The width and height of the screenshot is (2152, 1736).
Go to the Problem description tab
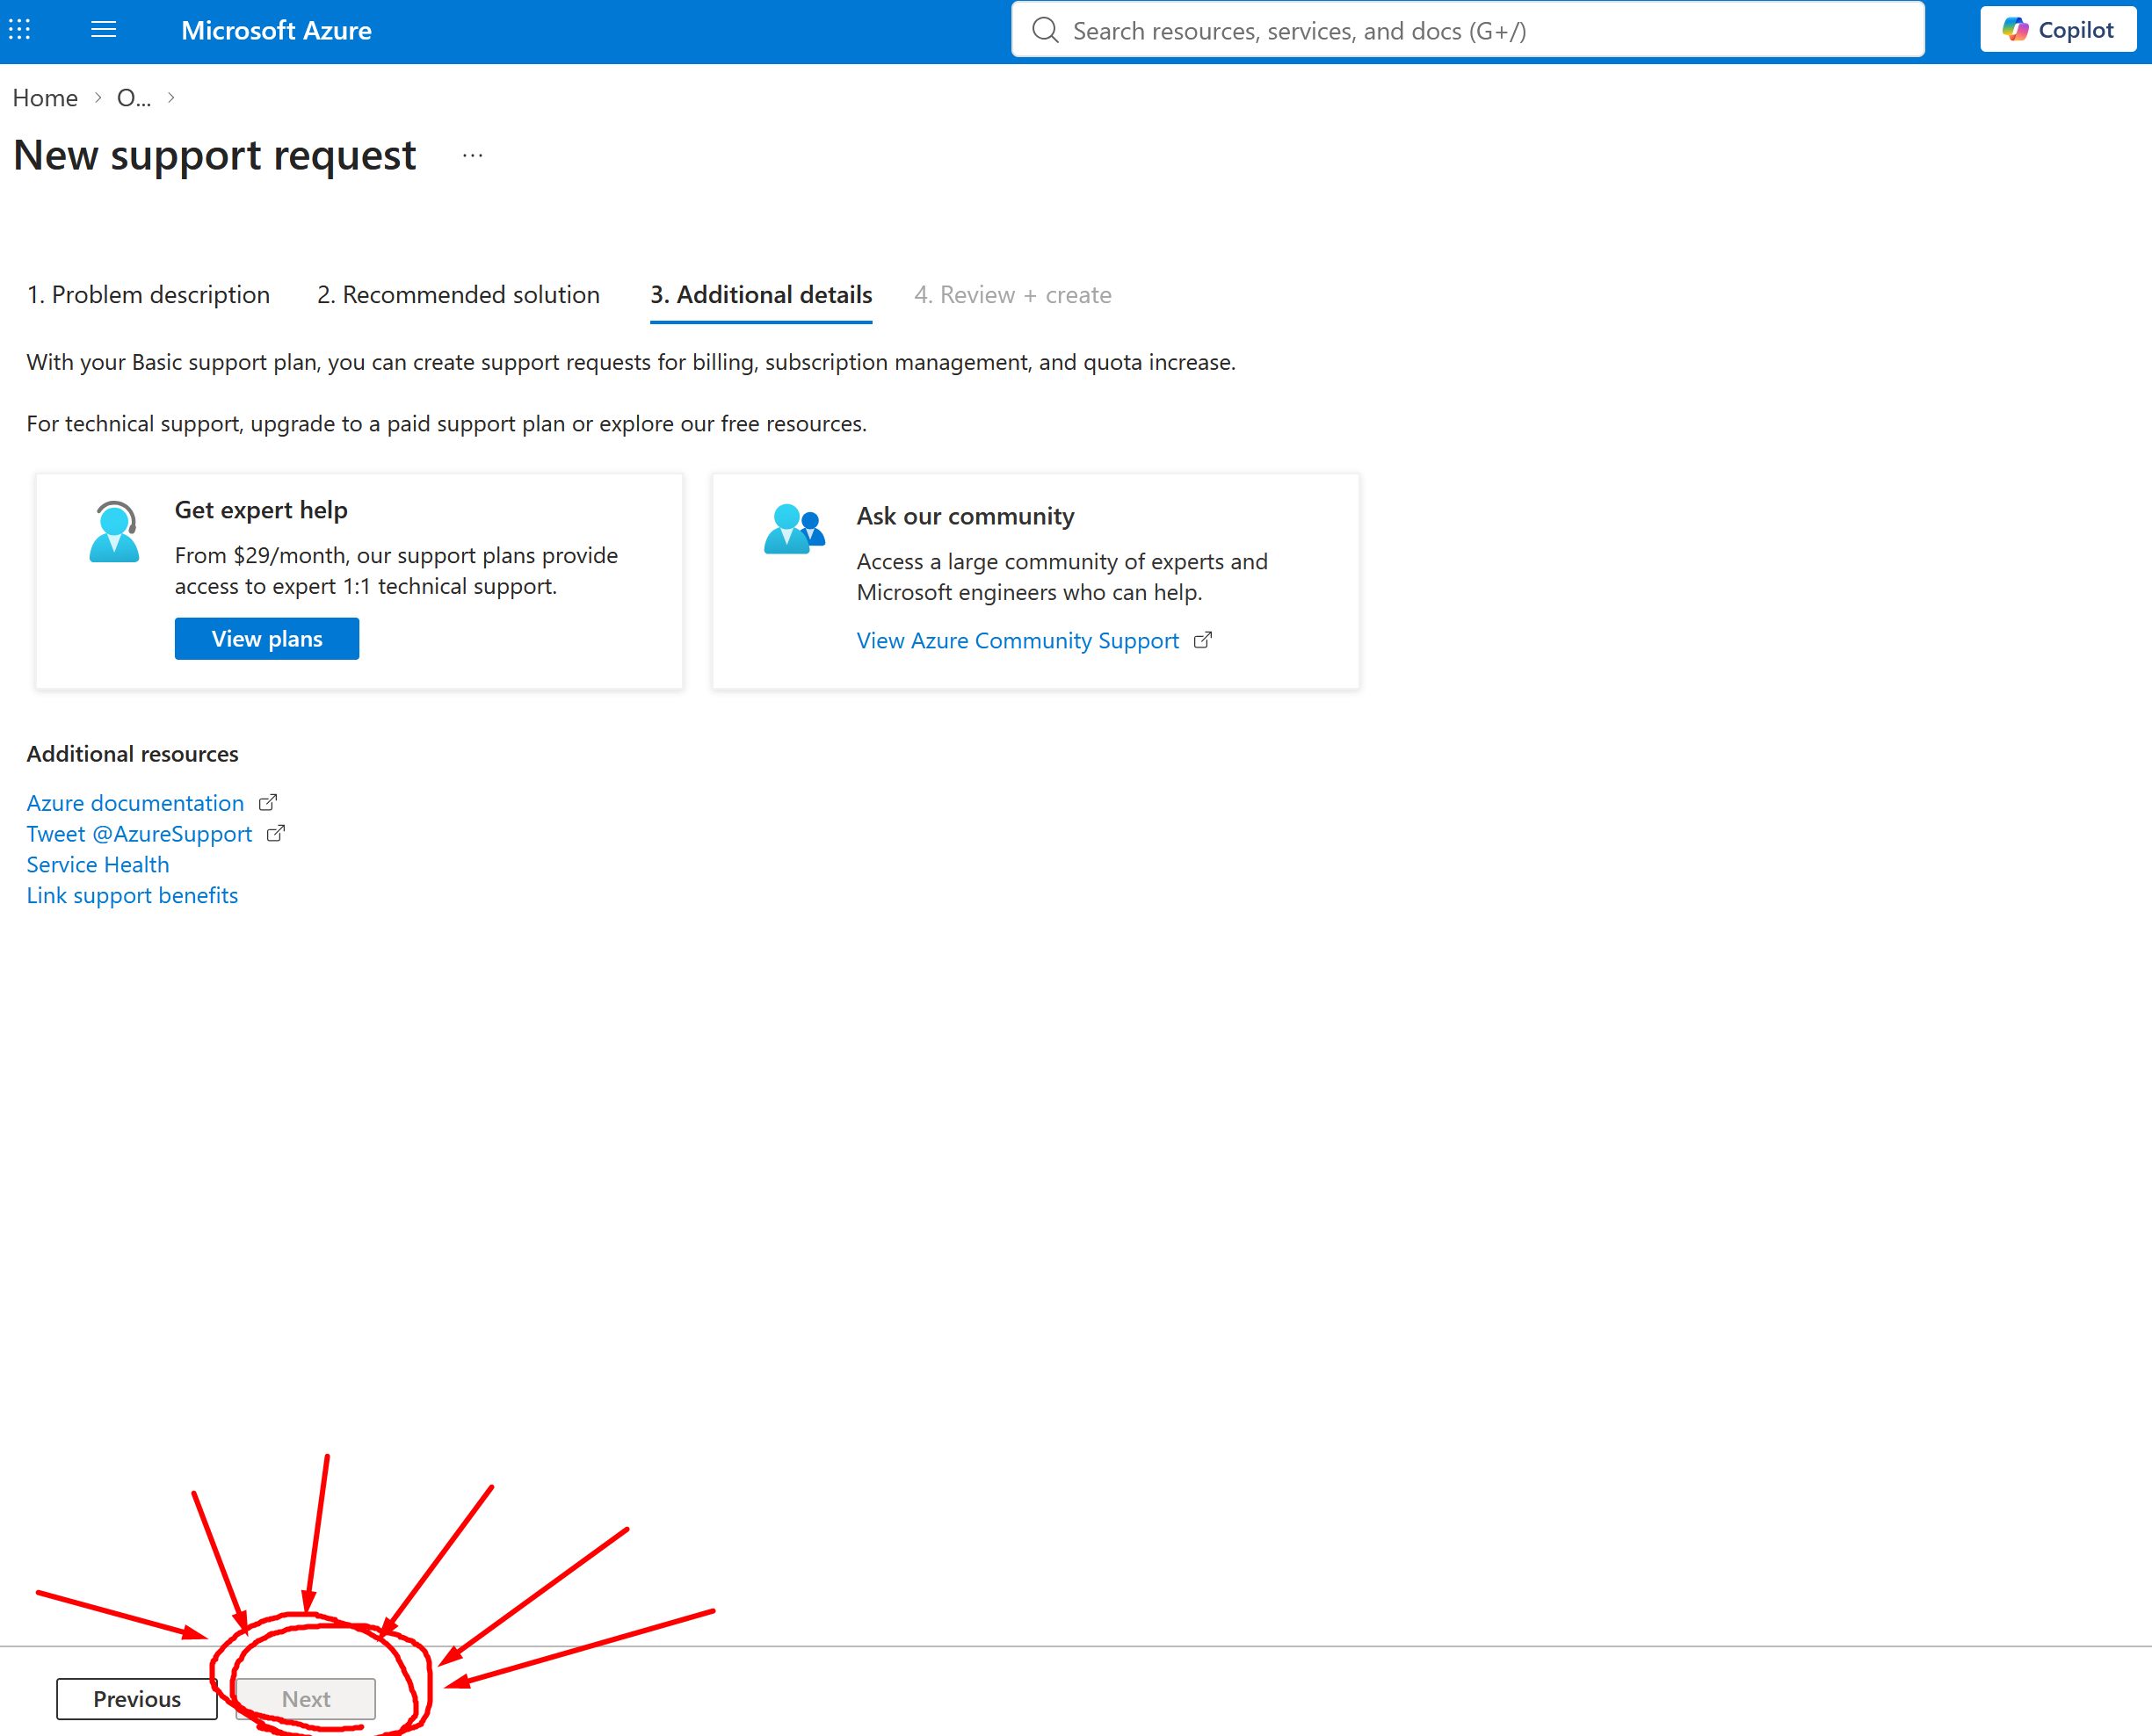[148, 295]
